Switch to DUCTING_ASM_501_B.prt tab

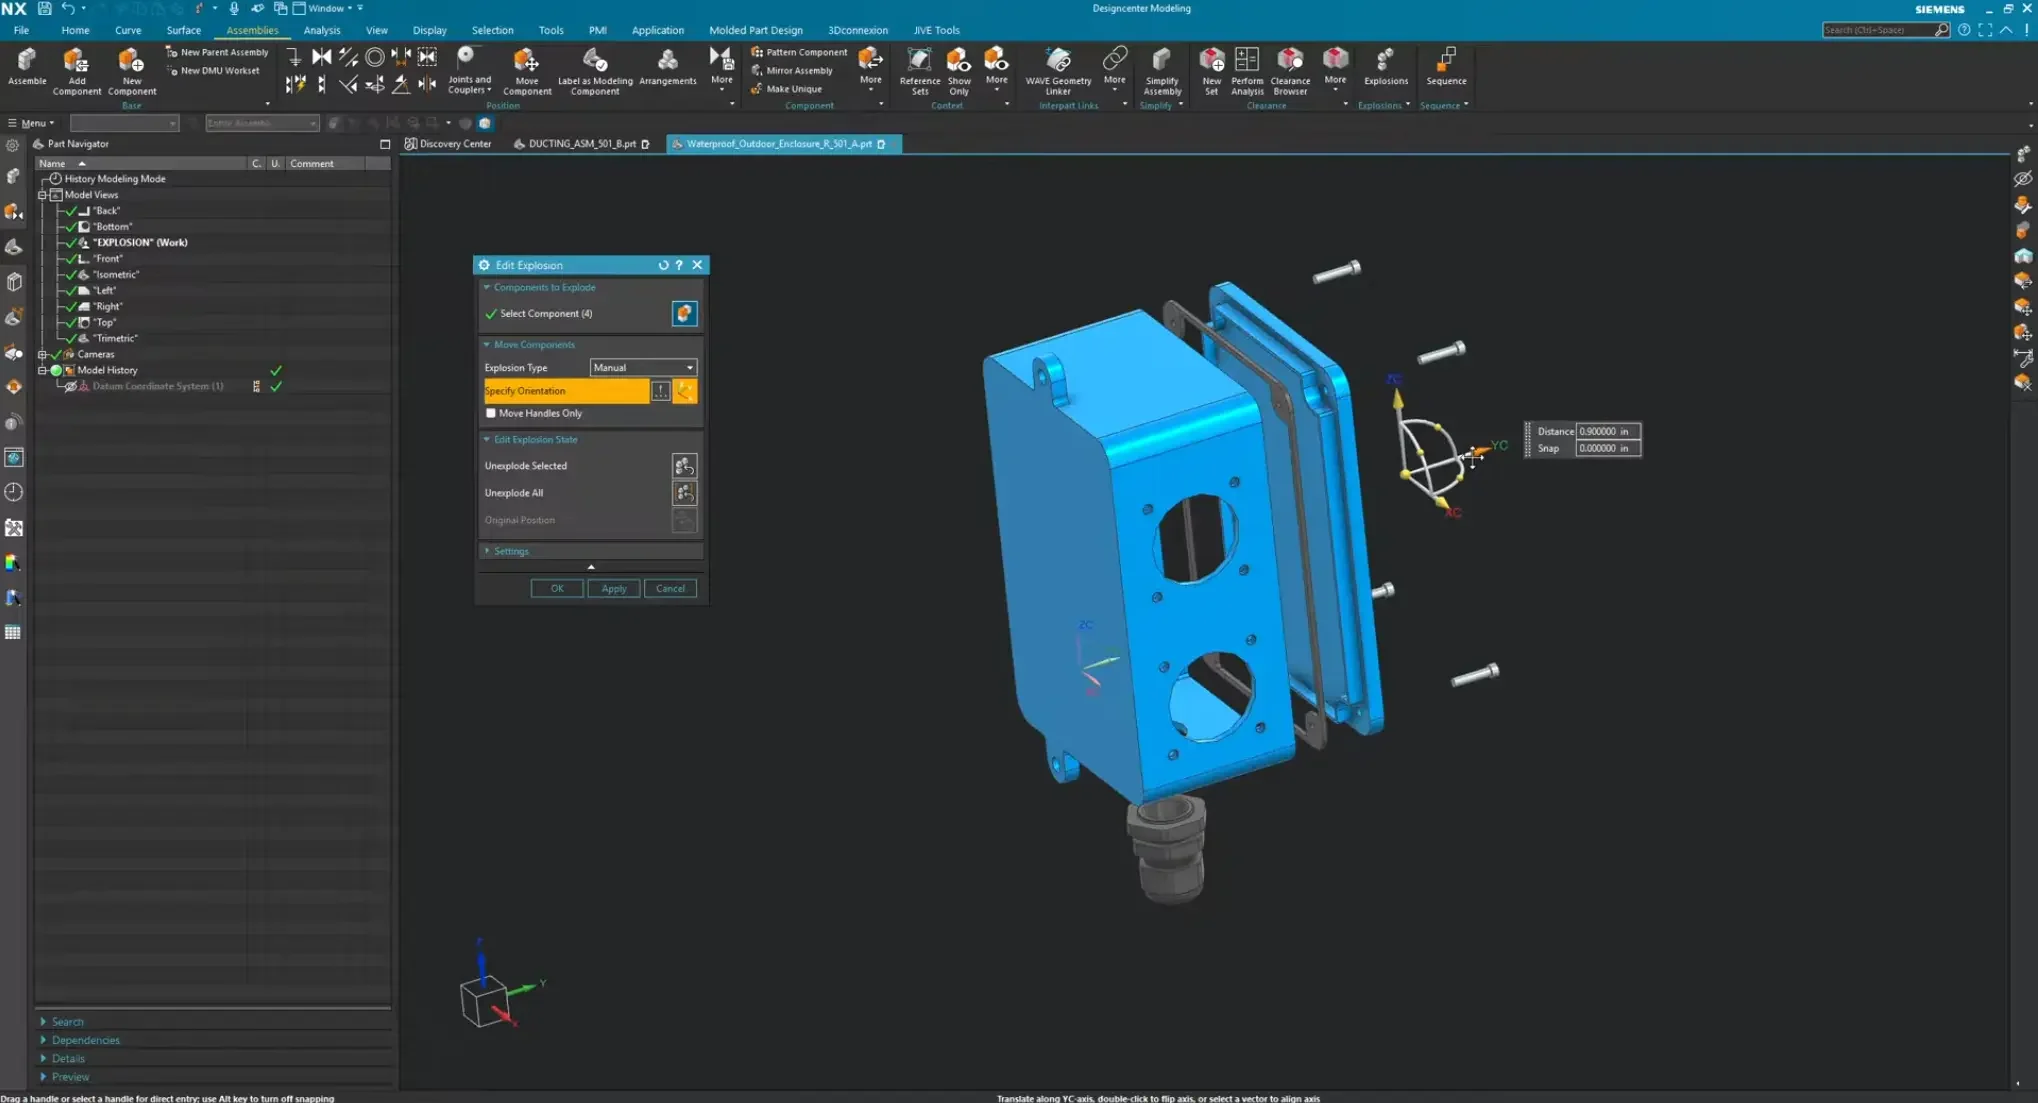coord(582,144)
